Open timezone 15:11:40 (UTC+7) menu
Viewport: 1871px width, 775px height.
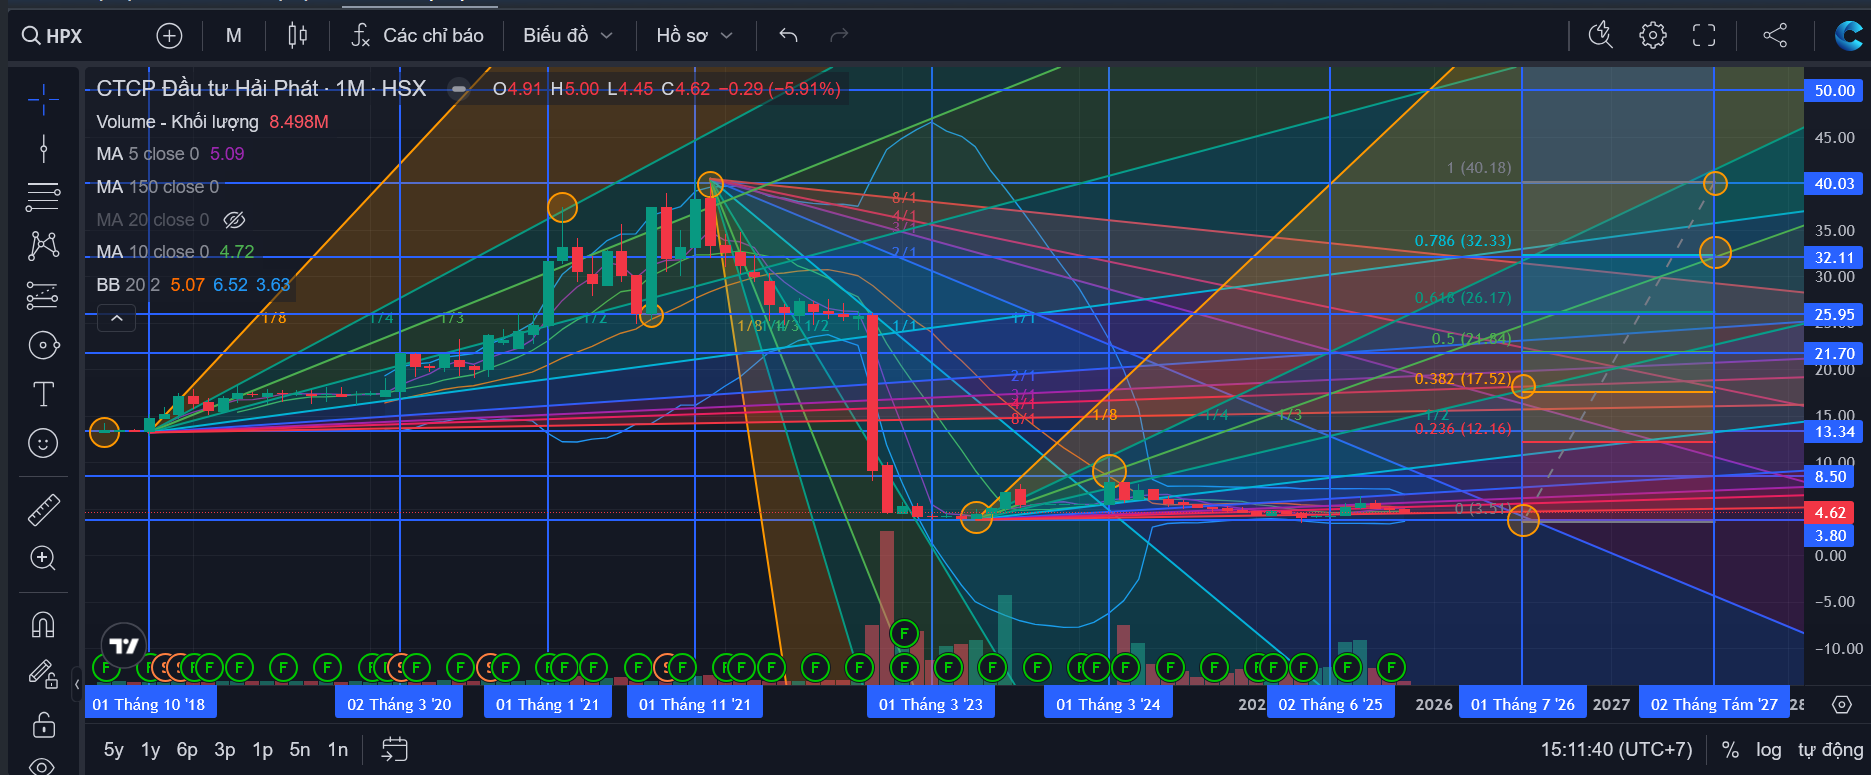coord(1616,750)
